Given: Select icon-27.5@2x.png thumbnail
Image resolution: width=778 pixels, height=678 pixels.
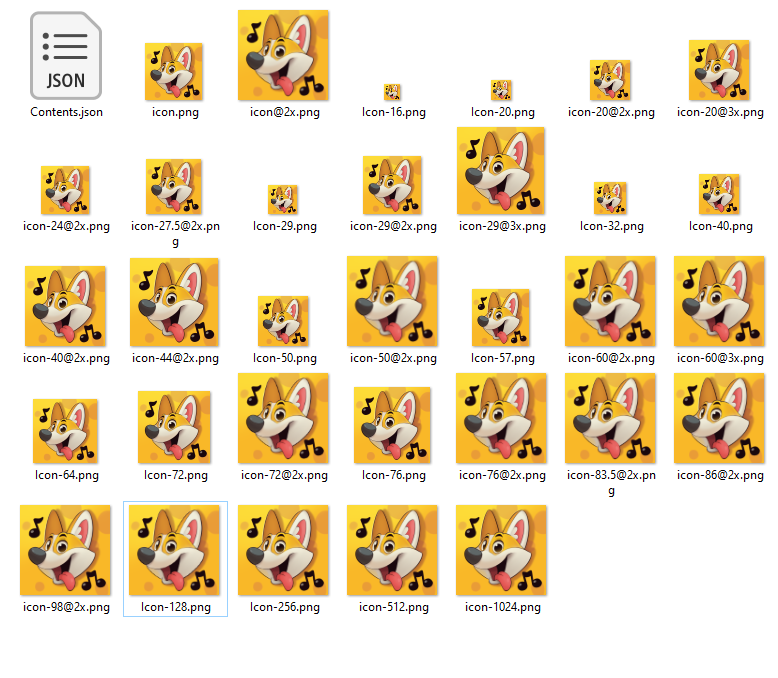Looking at the screenshot, I should (x=174, y=187).
